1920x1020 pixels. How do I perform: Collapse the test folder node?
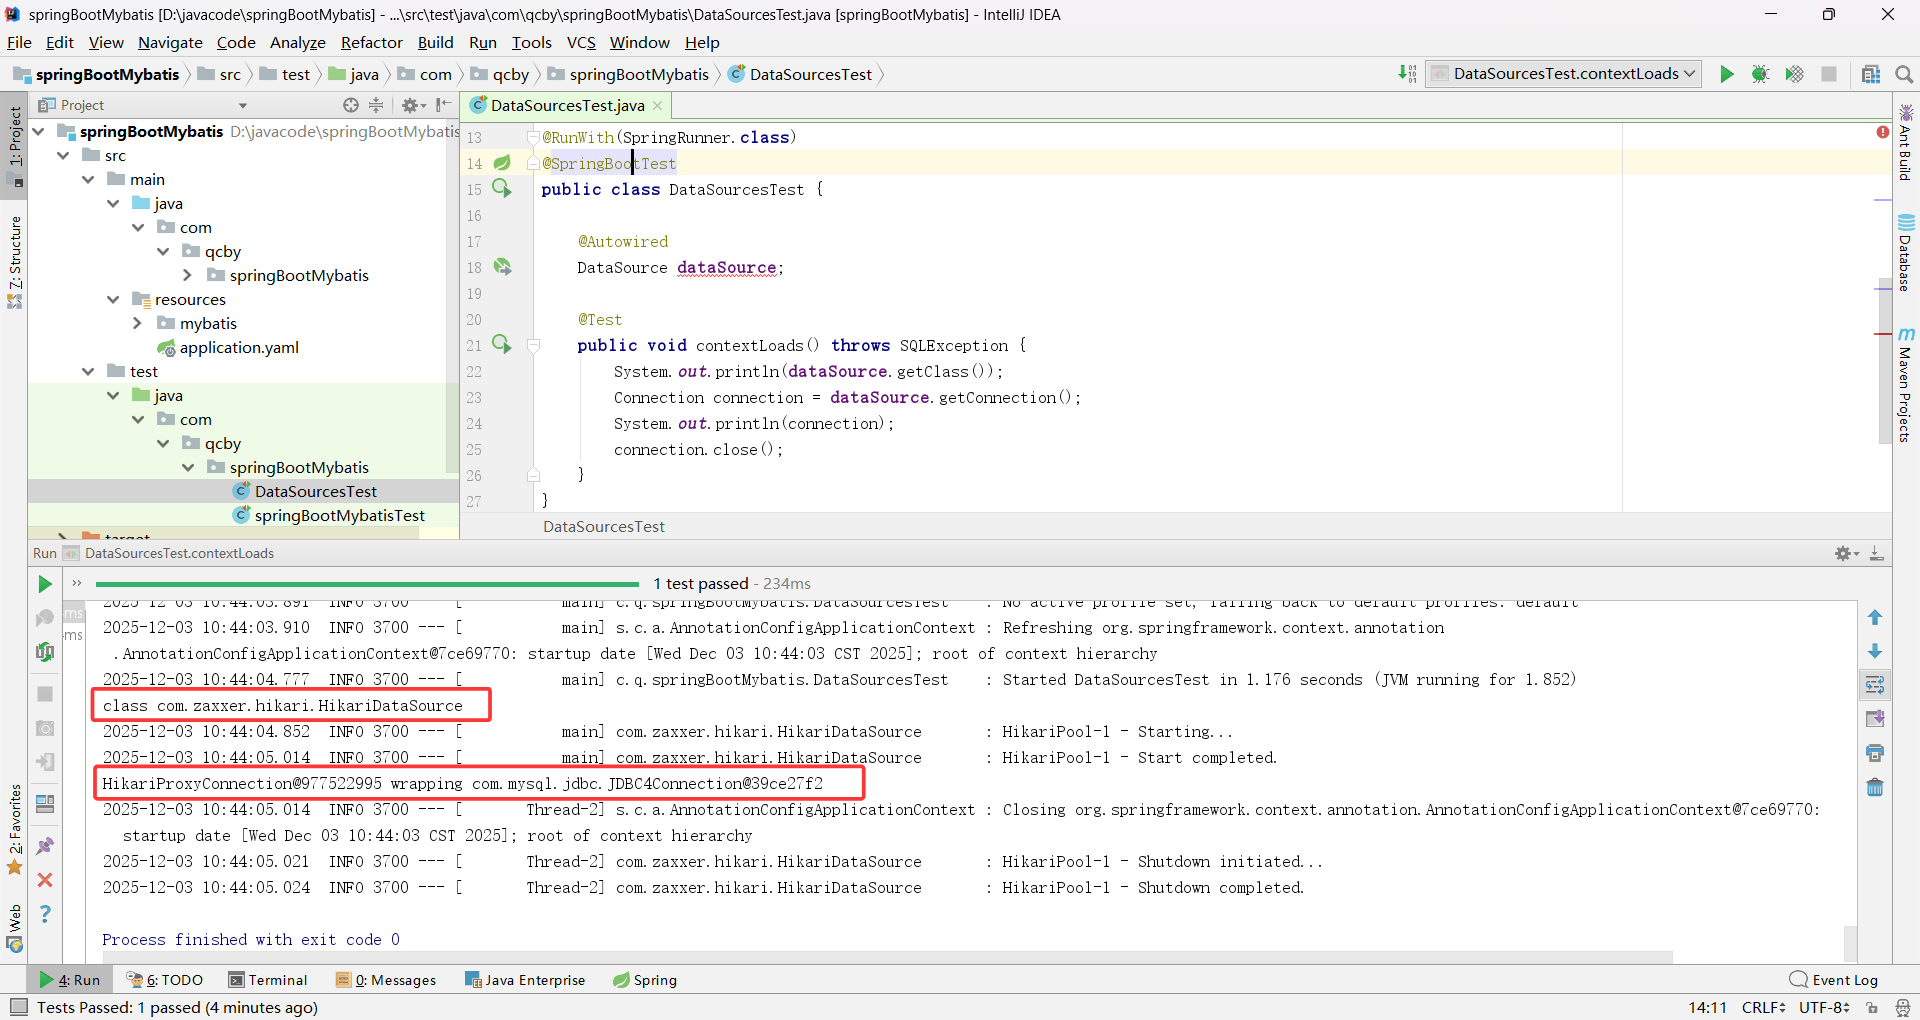click(x=89, y=371)
